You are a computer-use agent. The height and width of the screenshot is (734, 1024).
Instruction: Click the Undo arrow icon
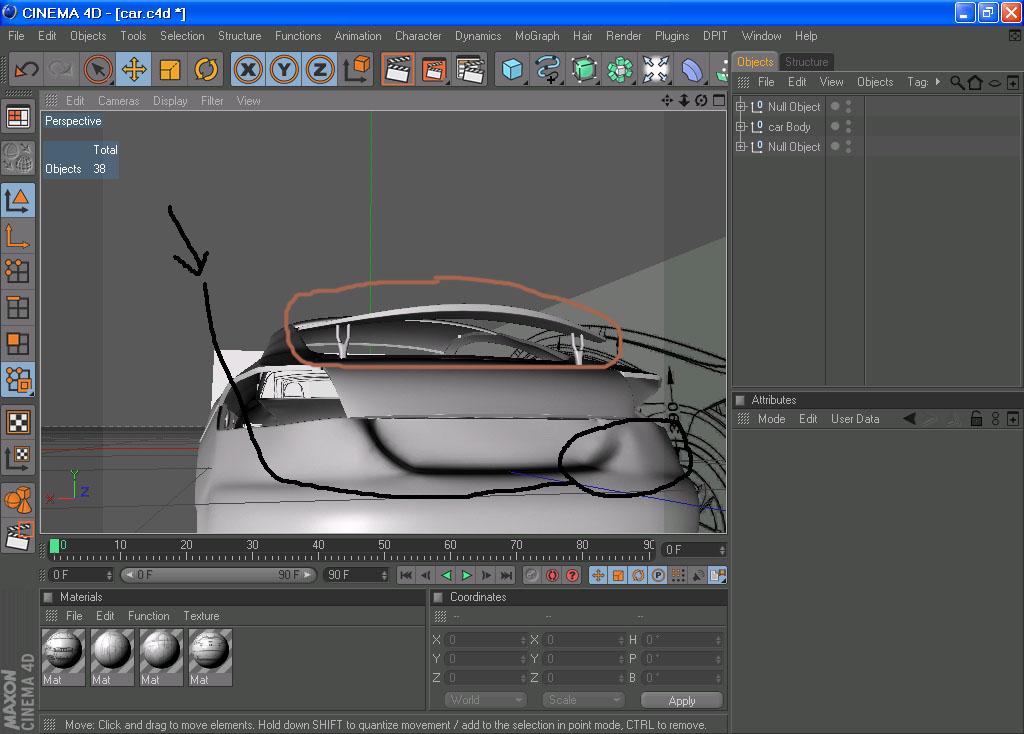point(27,69)
